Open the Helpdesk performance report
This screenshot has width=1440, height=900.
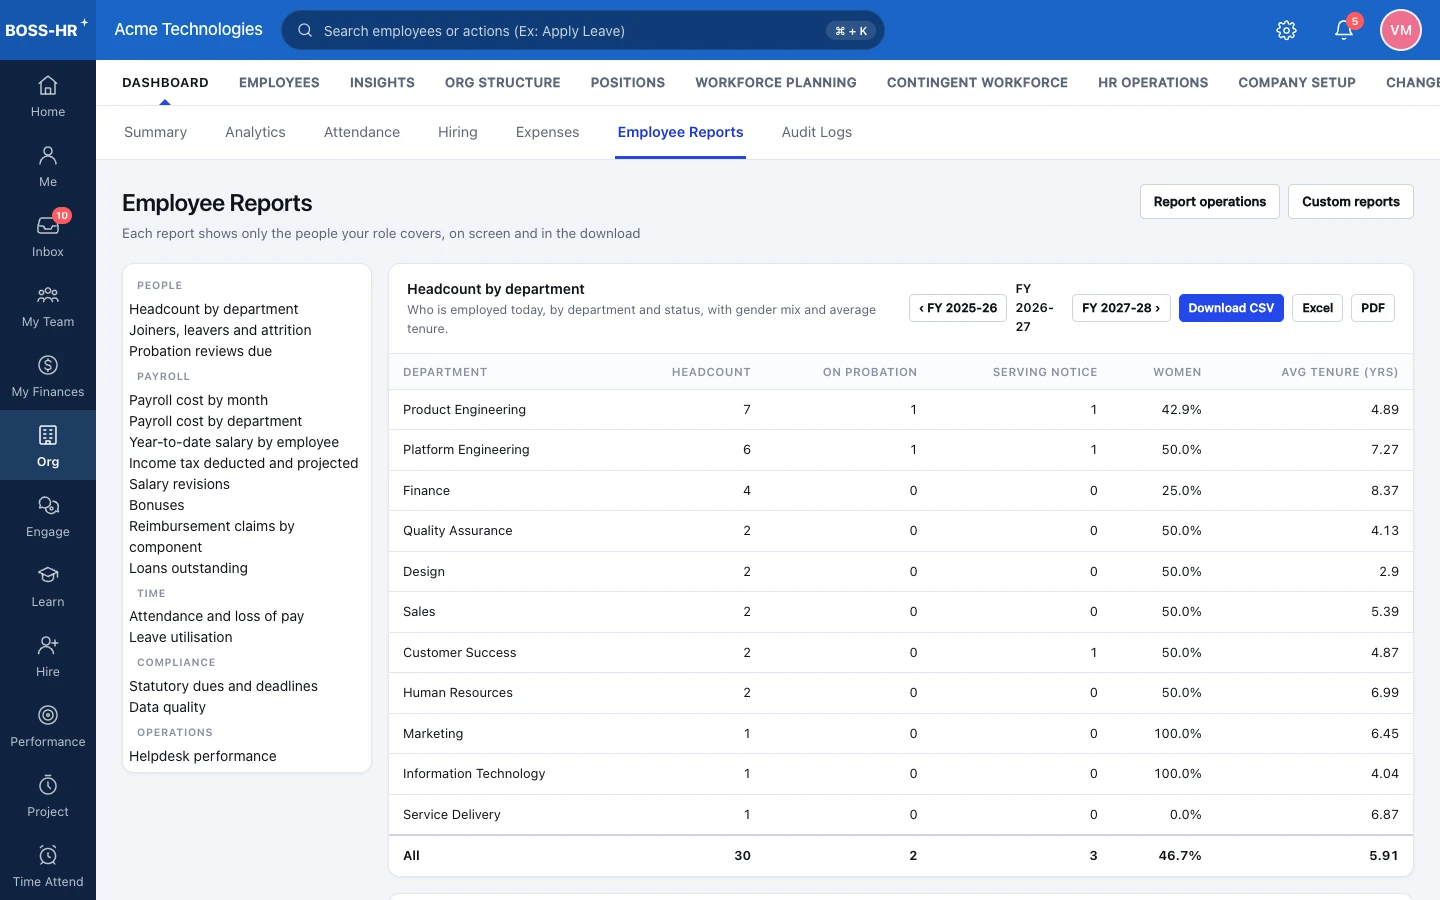pyautogui.click(x=202, y=756)
